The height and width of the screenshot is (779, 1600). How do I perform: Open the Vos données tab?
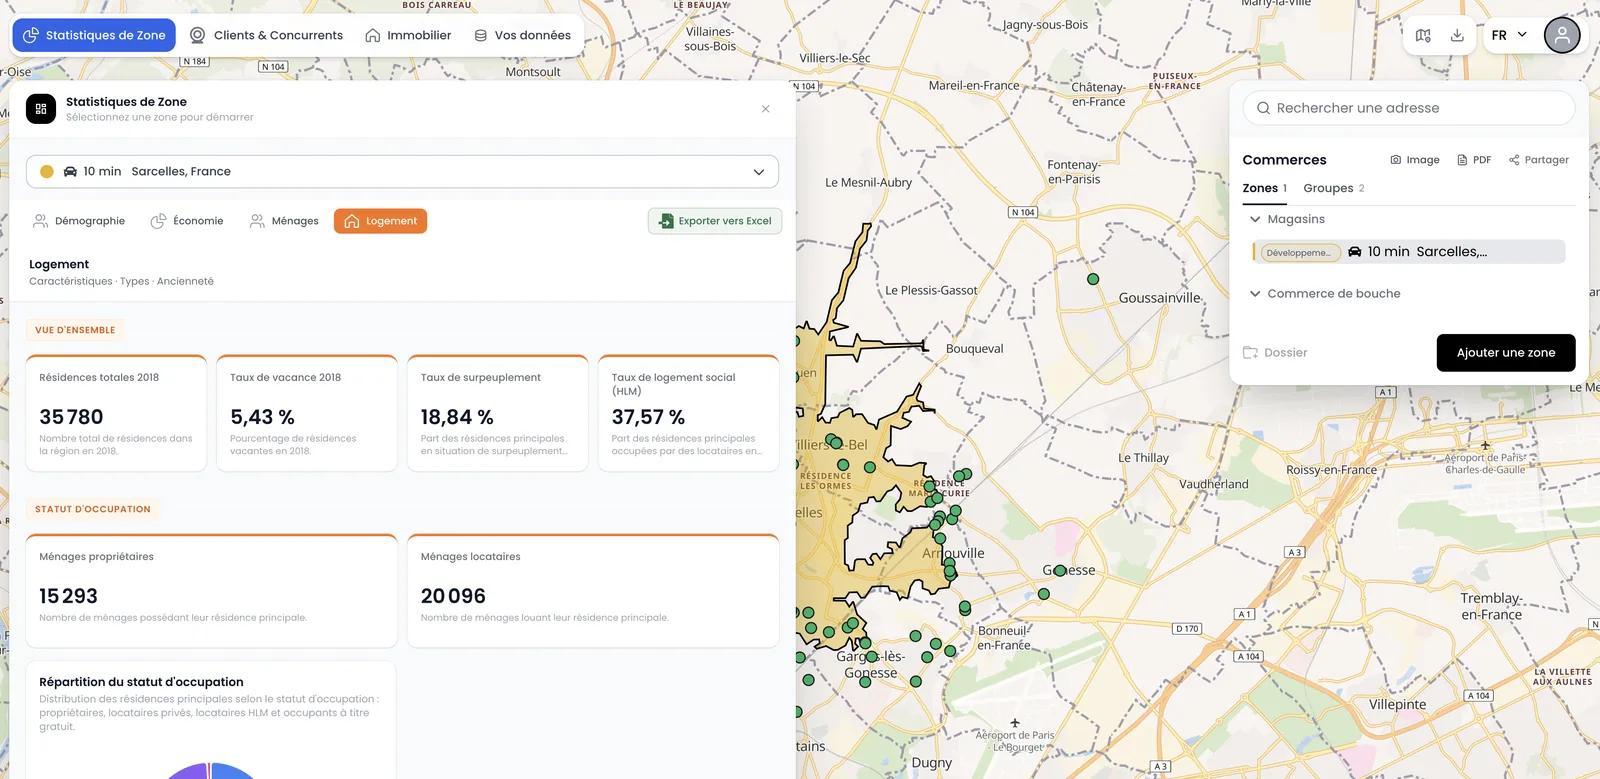pos(522,35)
